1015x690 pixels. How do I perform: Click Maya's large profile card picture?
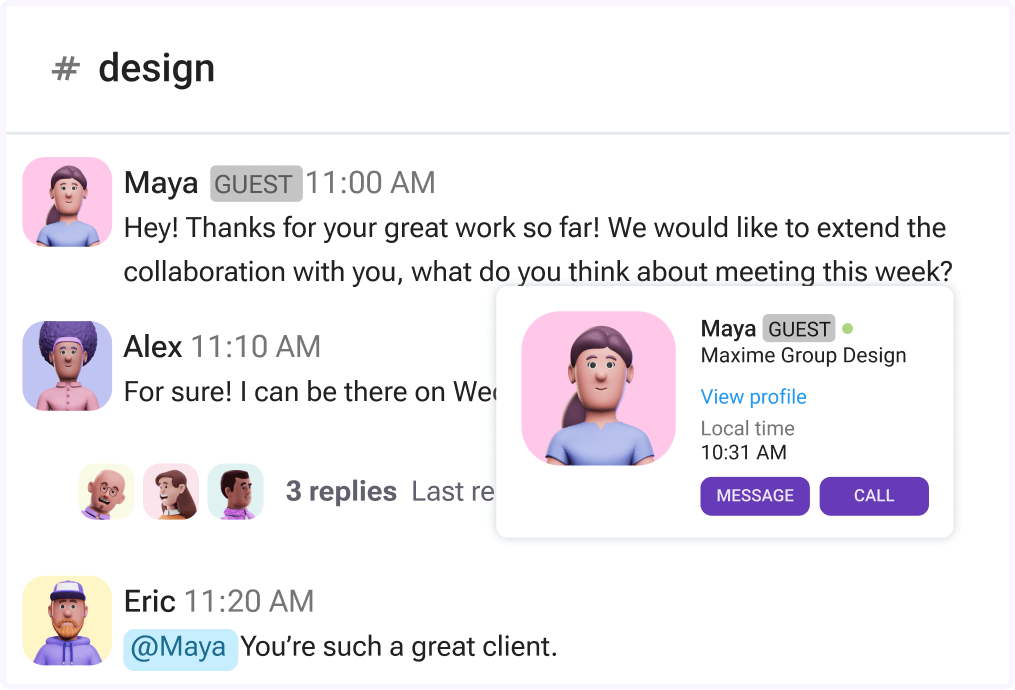(599, 389)
